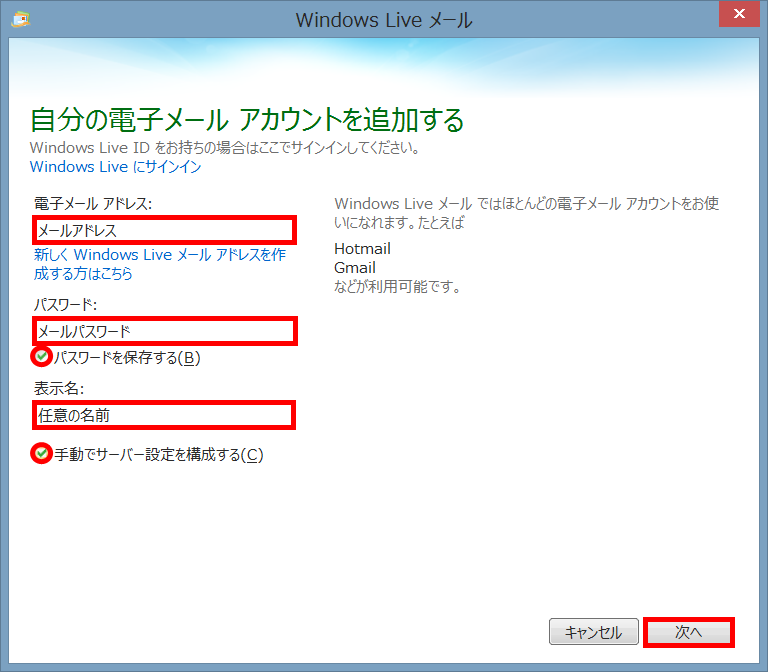Focus the パスワード input field

pyautogui.click(x=164, y=331)
